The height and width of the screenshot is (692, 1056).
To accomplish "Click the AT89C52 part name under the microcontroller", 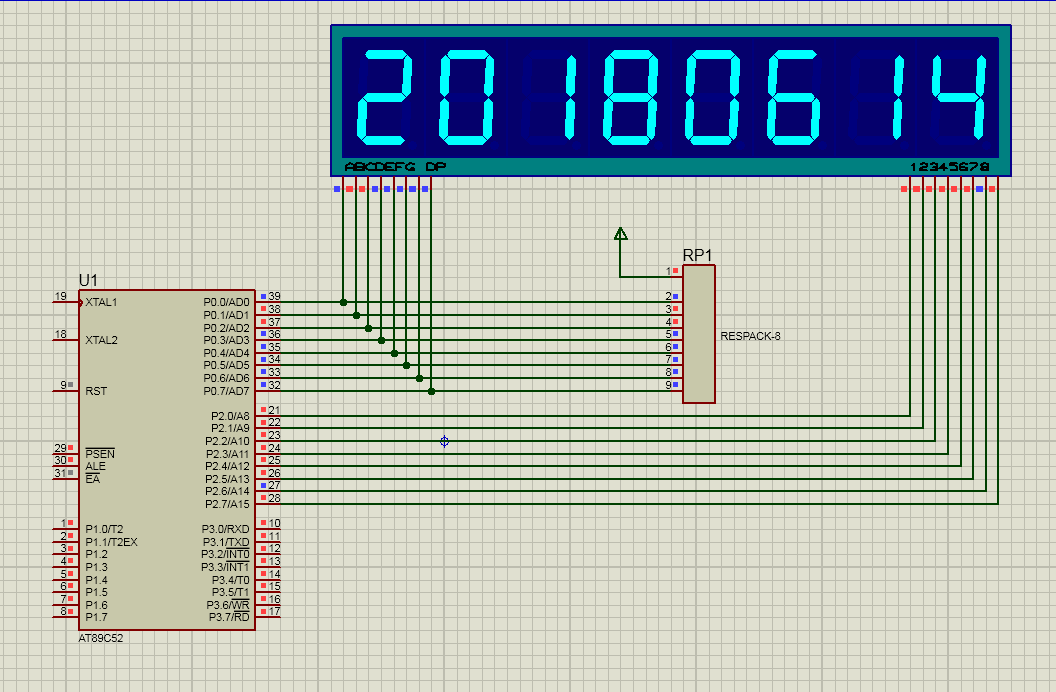I will point(101,638).
